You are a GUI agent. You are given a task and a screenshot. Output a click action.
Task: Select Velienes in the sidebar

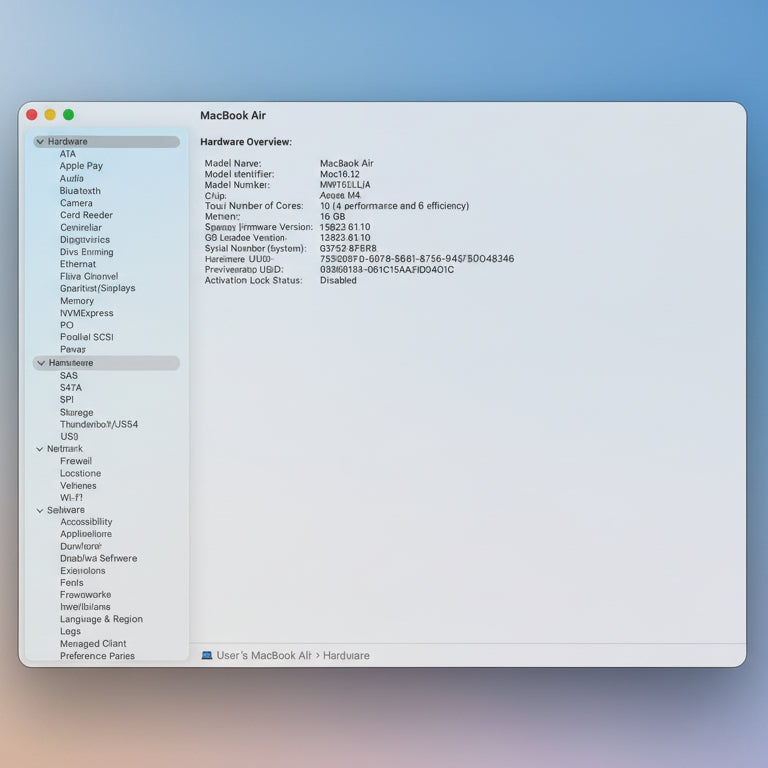pyautogui.click(x=78, y=485)
